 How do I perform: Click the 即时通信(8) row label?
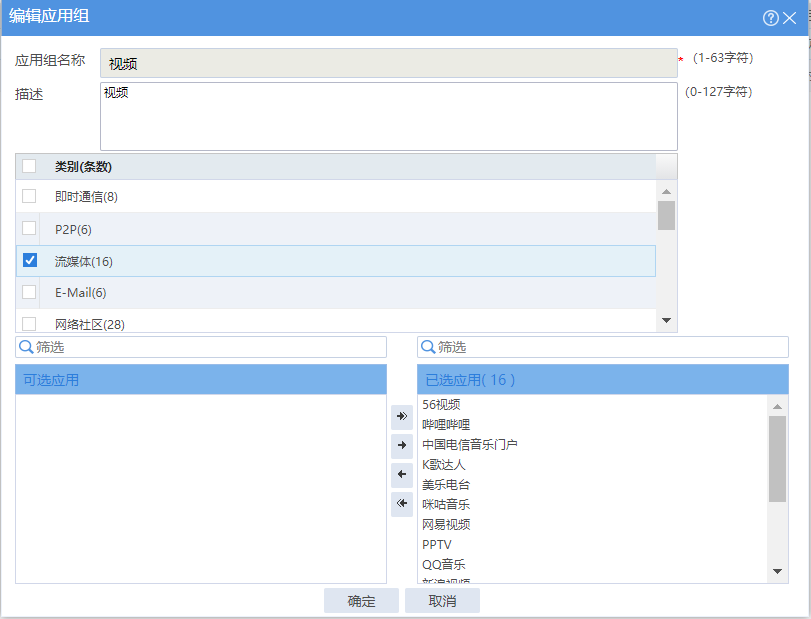pos(86,197)
